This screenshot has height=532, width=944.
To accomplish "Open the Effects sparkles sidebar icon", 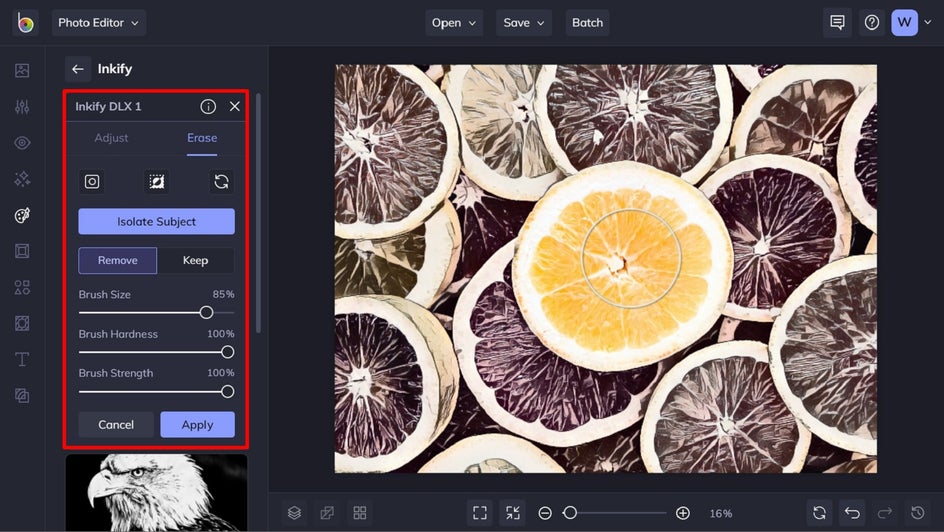I will [22, 179].
